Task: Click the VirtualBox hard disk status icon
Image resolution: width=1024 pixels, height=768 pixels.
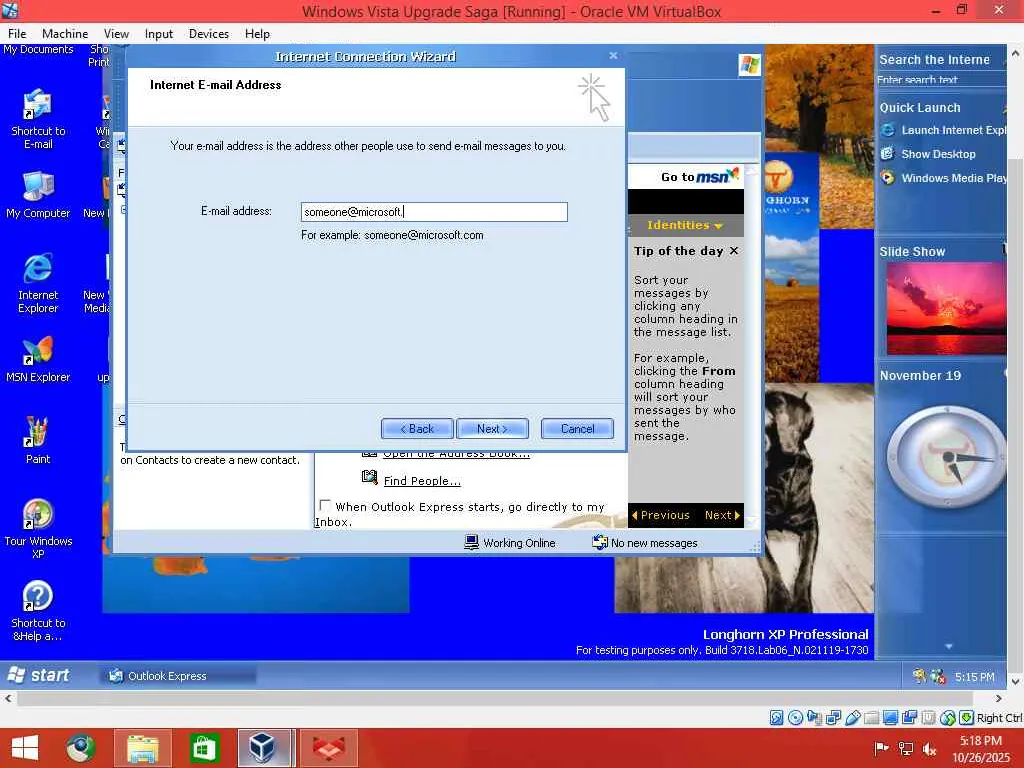Action: (x=776, y=718)
